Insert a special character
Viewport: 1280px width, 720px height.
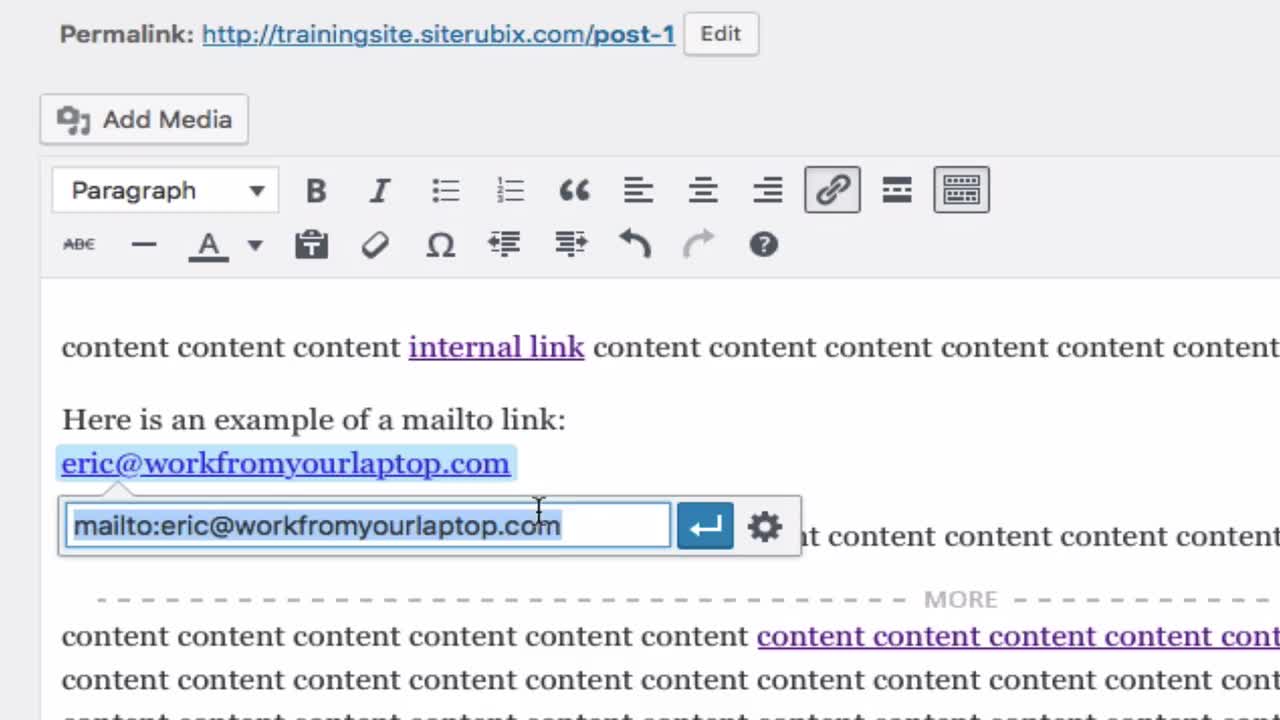tap(440, 244)
